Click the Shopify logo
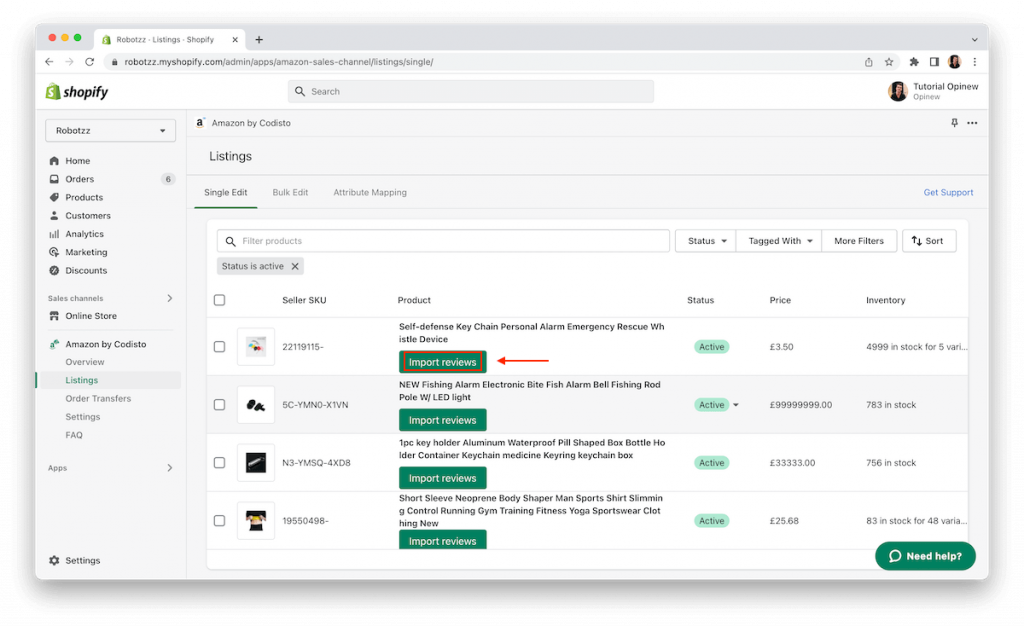Viewport: 1024px width, 626px height. point(76,92)
